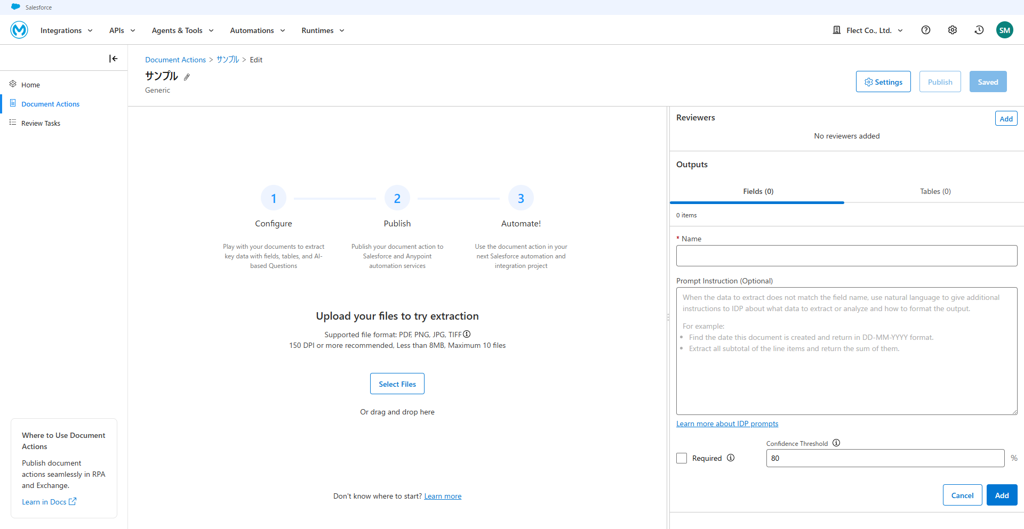Open the Flect Co., Ltd. organization dropdown
1024x529 pixels.
pos(869,30)
